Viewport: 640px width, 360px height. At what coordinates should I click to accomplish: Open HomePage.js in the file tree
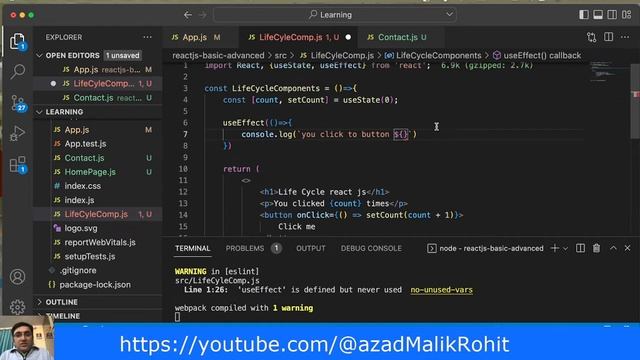[98, 172]
